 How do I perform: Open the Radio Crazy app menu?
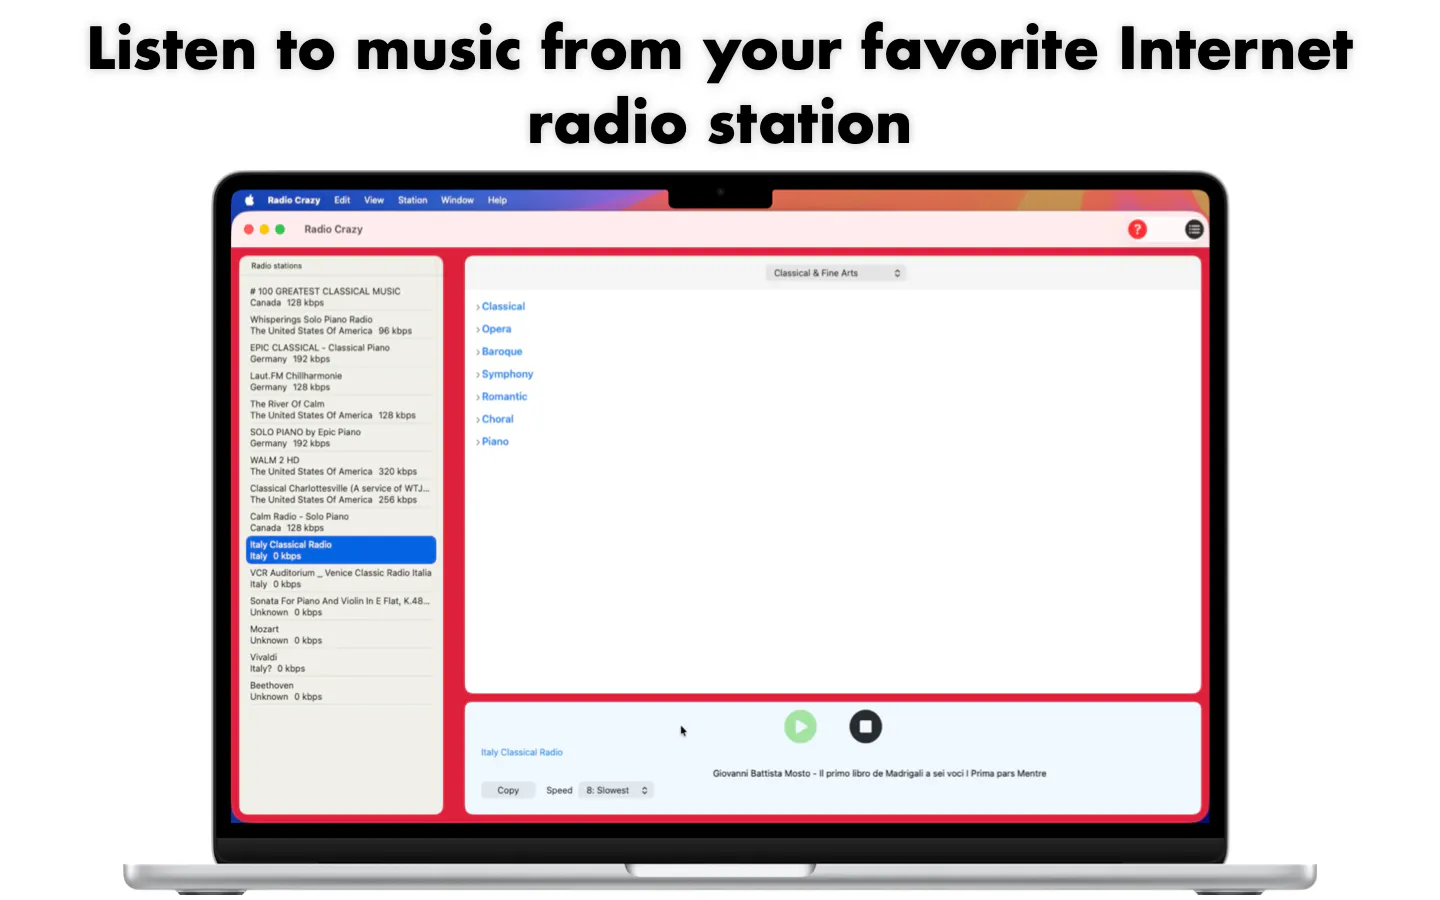(294, 200)
